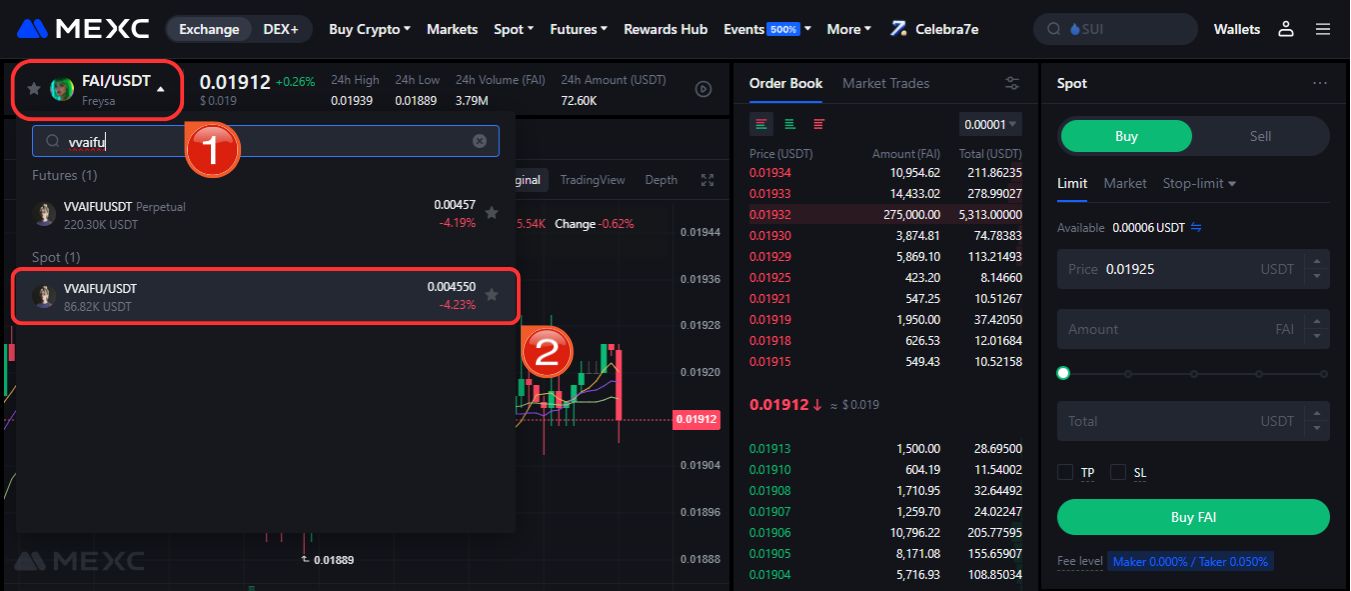Set amount slider to the 50% midpoint
Image resolution: width=1351 pixels, height=591 pixels.
coord(1193,373)
